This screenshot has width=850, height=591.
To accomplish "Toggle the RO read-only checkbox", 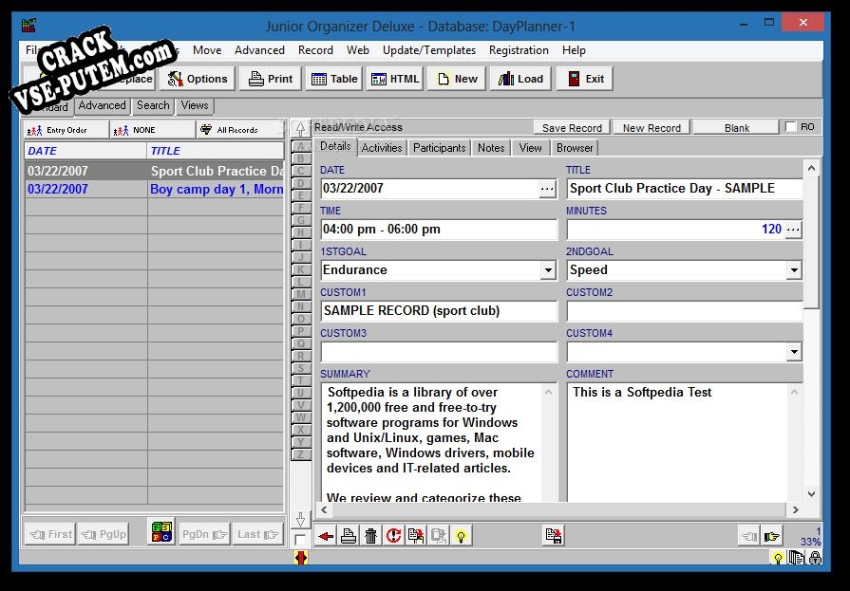I will (792, 127).
